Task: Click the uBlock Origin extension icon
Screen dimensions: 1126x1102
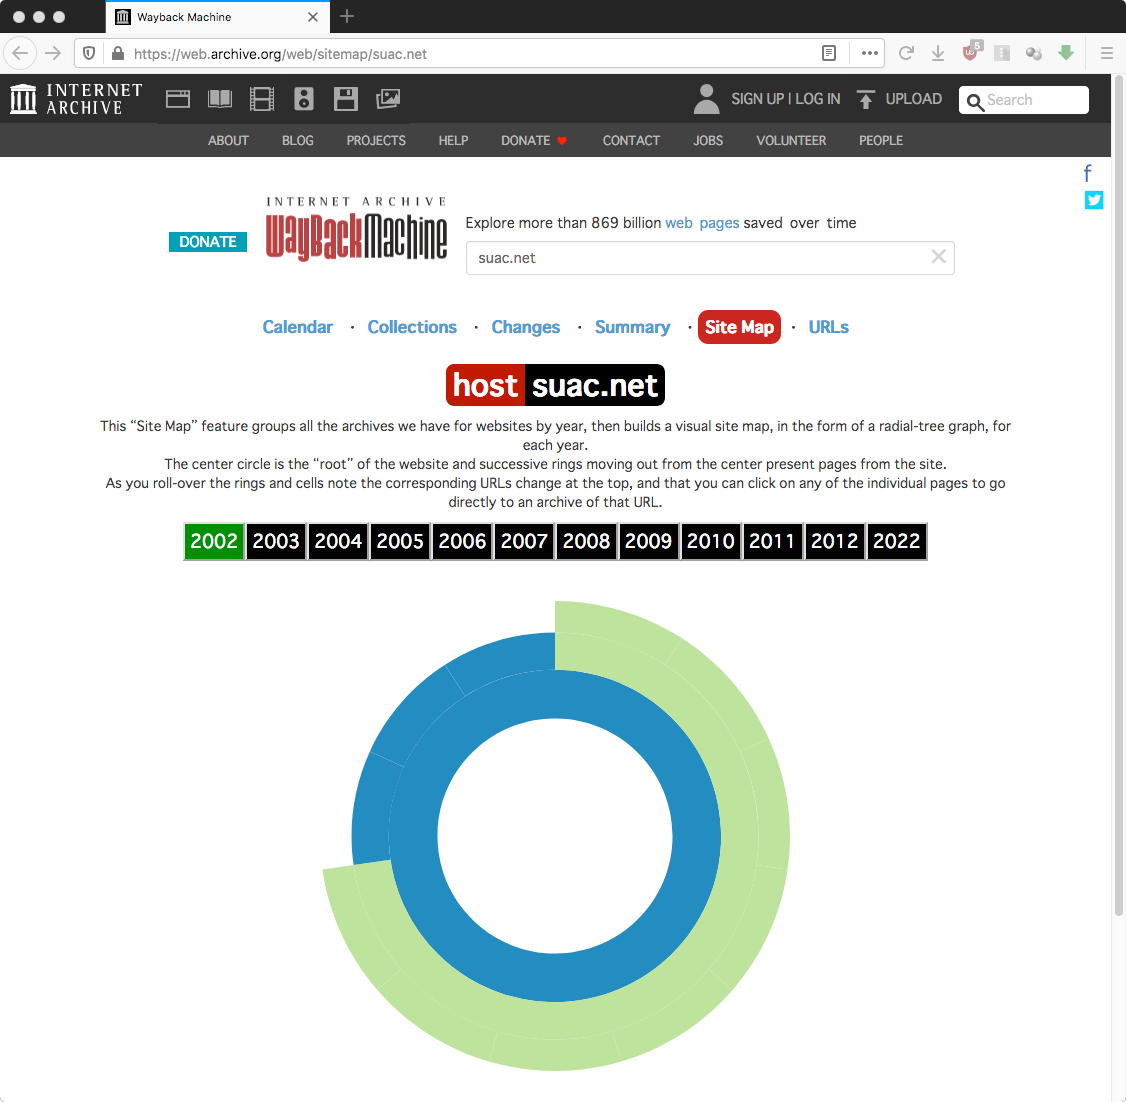Action: point(971,52)
